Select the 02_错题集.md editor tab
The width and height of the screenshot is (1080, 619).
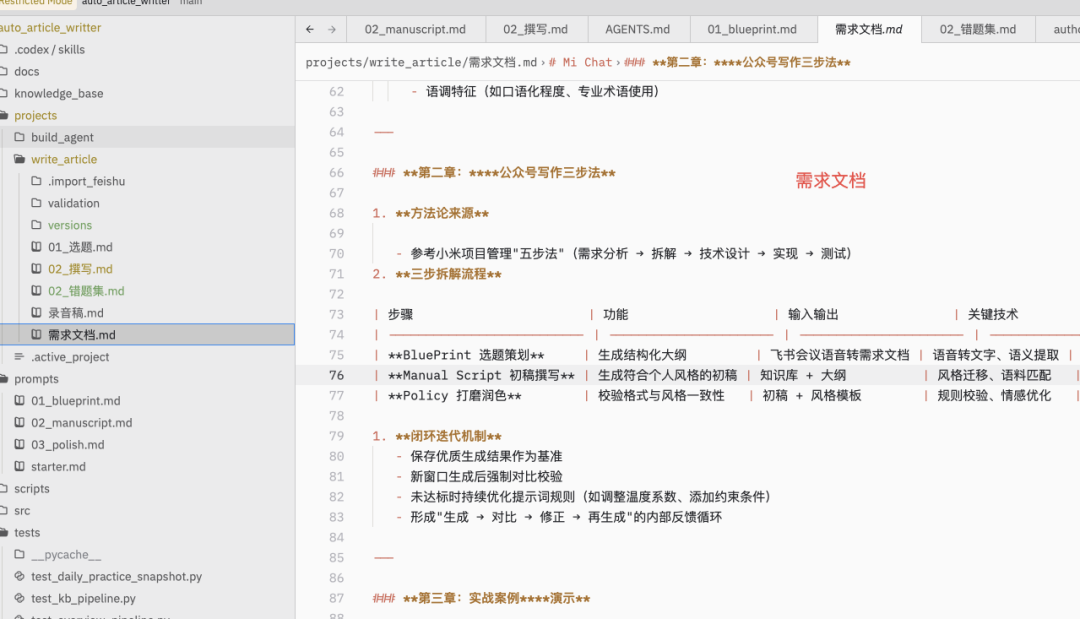(x=978, y=30)
